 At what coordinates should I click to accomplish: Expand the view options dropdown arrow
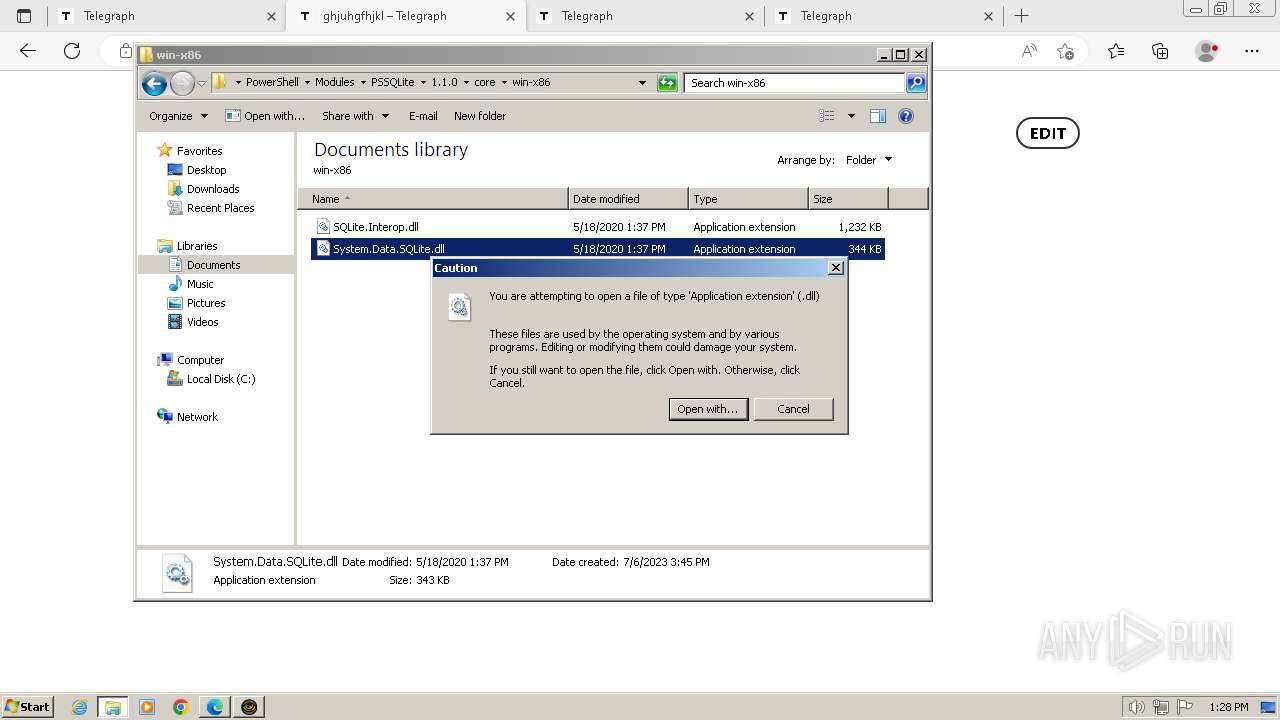pos(851,116)
